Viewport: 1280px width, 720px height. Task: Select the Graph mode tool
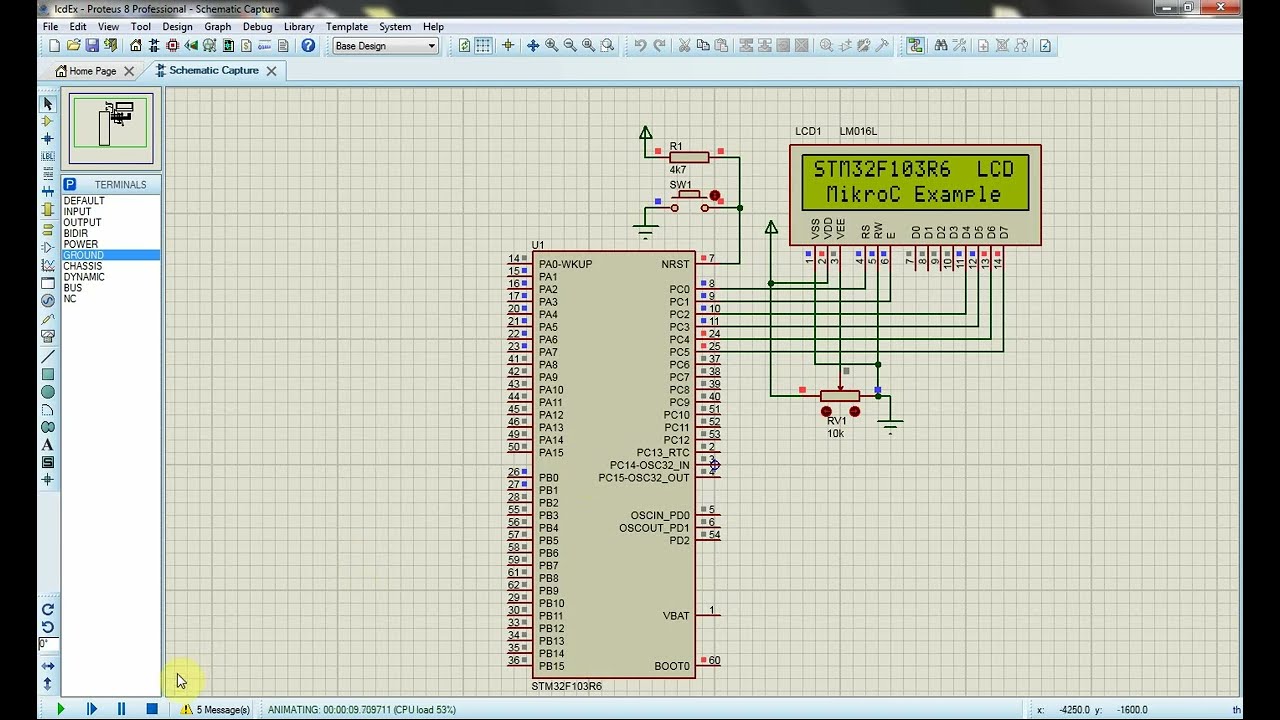(x=47, y=265)
